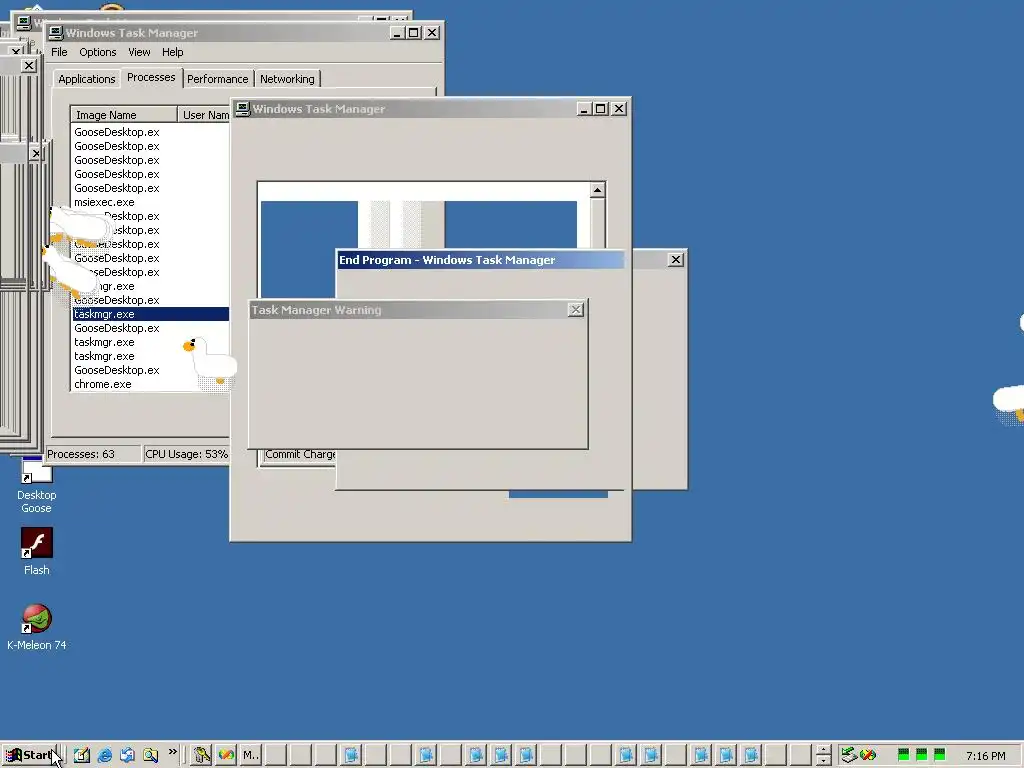Screen dimensions: 1024x768
Task: Click the Show Desktop quick launch icon
Action: pyautogui.click(x=82, y=755)
